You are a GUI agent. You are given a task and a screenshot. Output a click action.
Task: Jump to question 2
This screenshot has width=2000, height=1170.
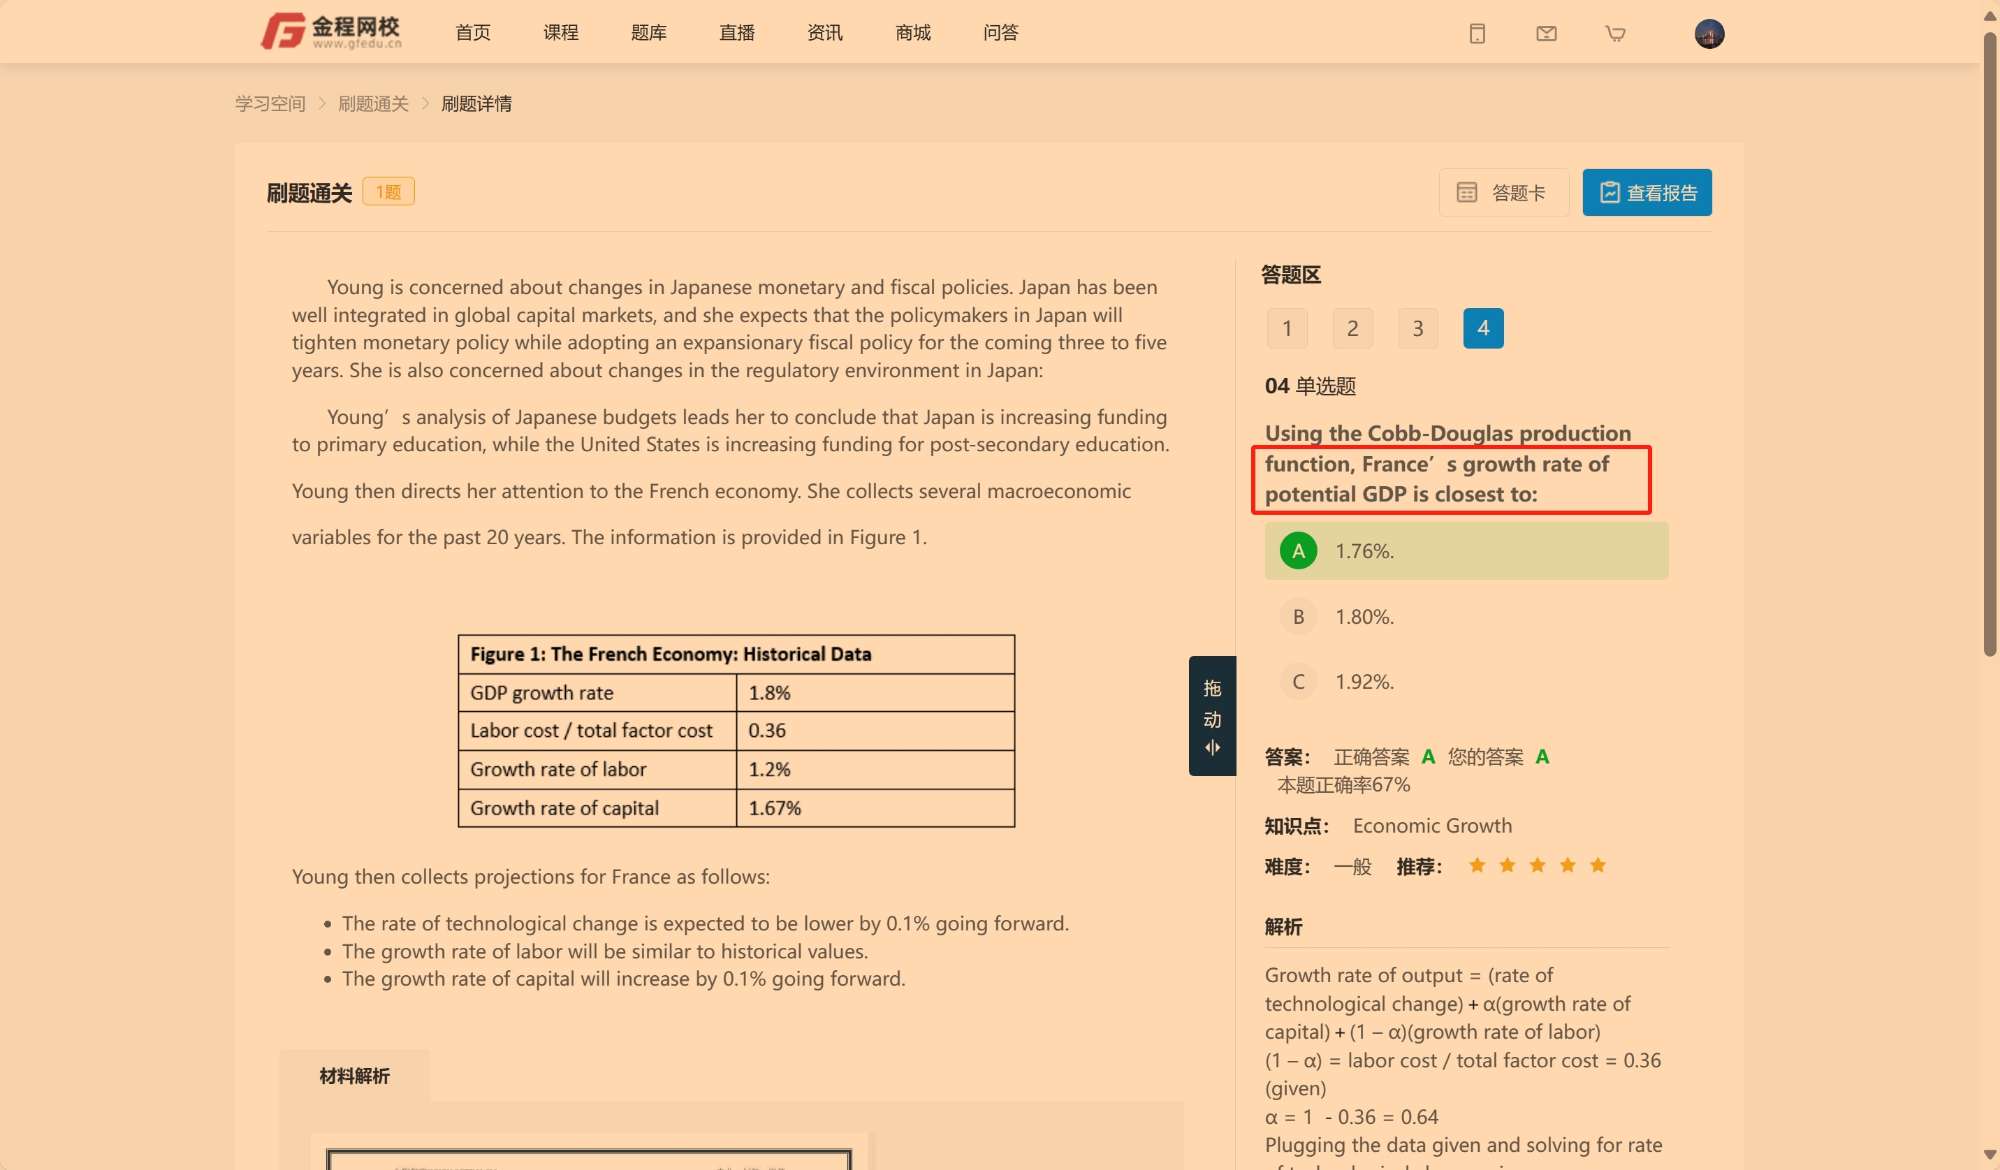(1352, 328)
